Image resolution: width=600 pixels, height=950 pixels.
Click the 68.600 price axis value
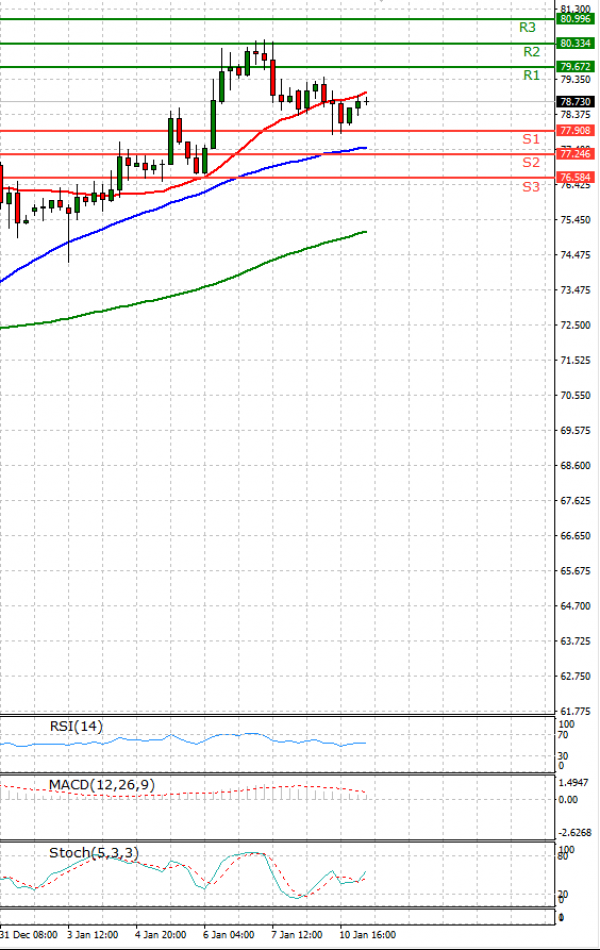575,466
